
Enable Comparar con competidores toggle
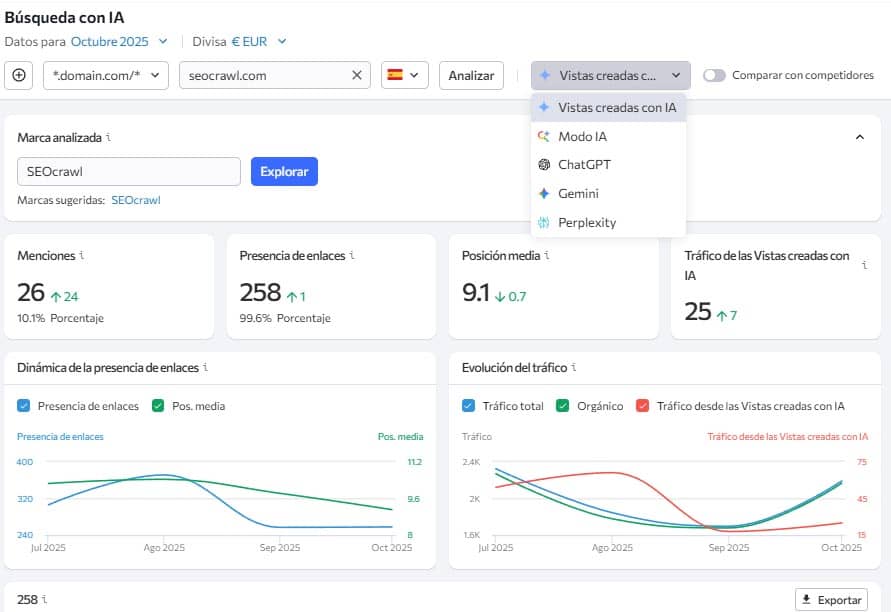pos(714,75)
